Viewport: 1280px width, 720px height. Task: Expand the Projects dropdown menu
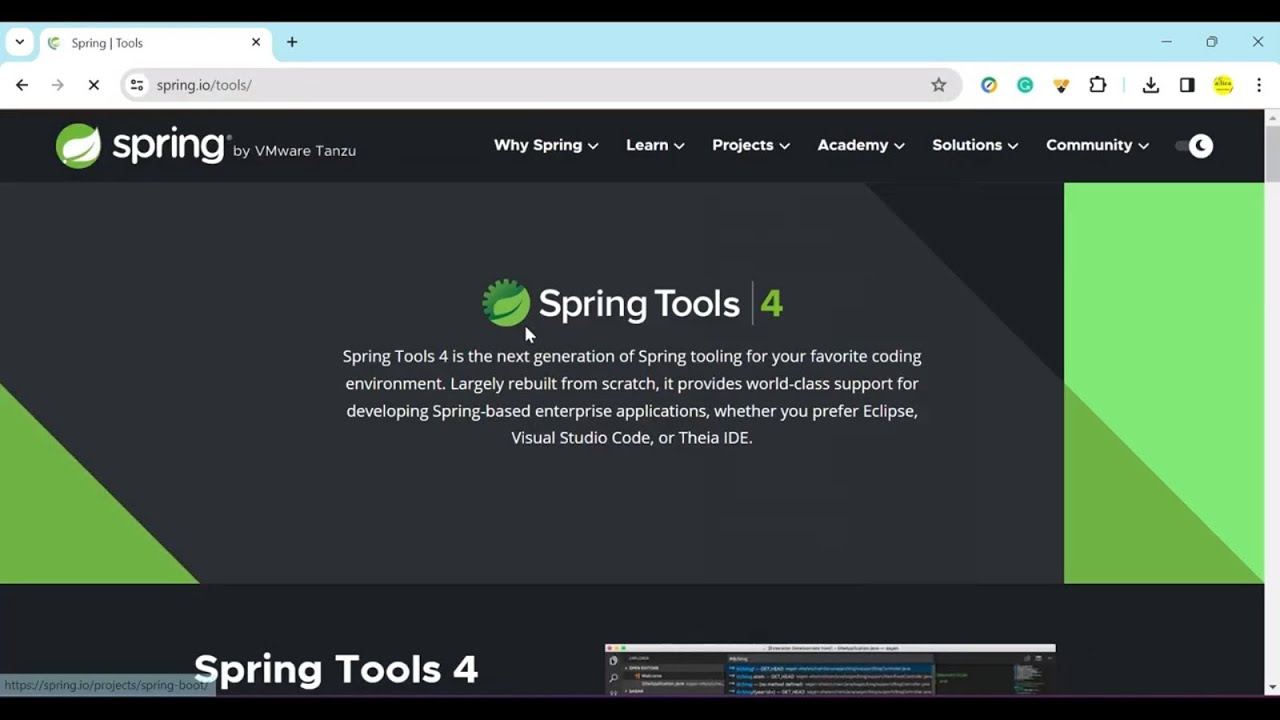751,145
